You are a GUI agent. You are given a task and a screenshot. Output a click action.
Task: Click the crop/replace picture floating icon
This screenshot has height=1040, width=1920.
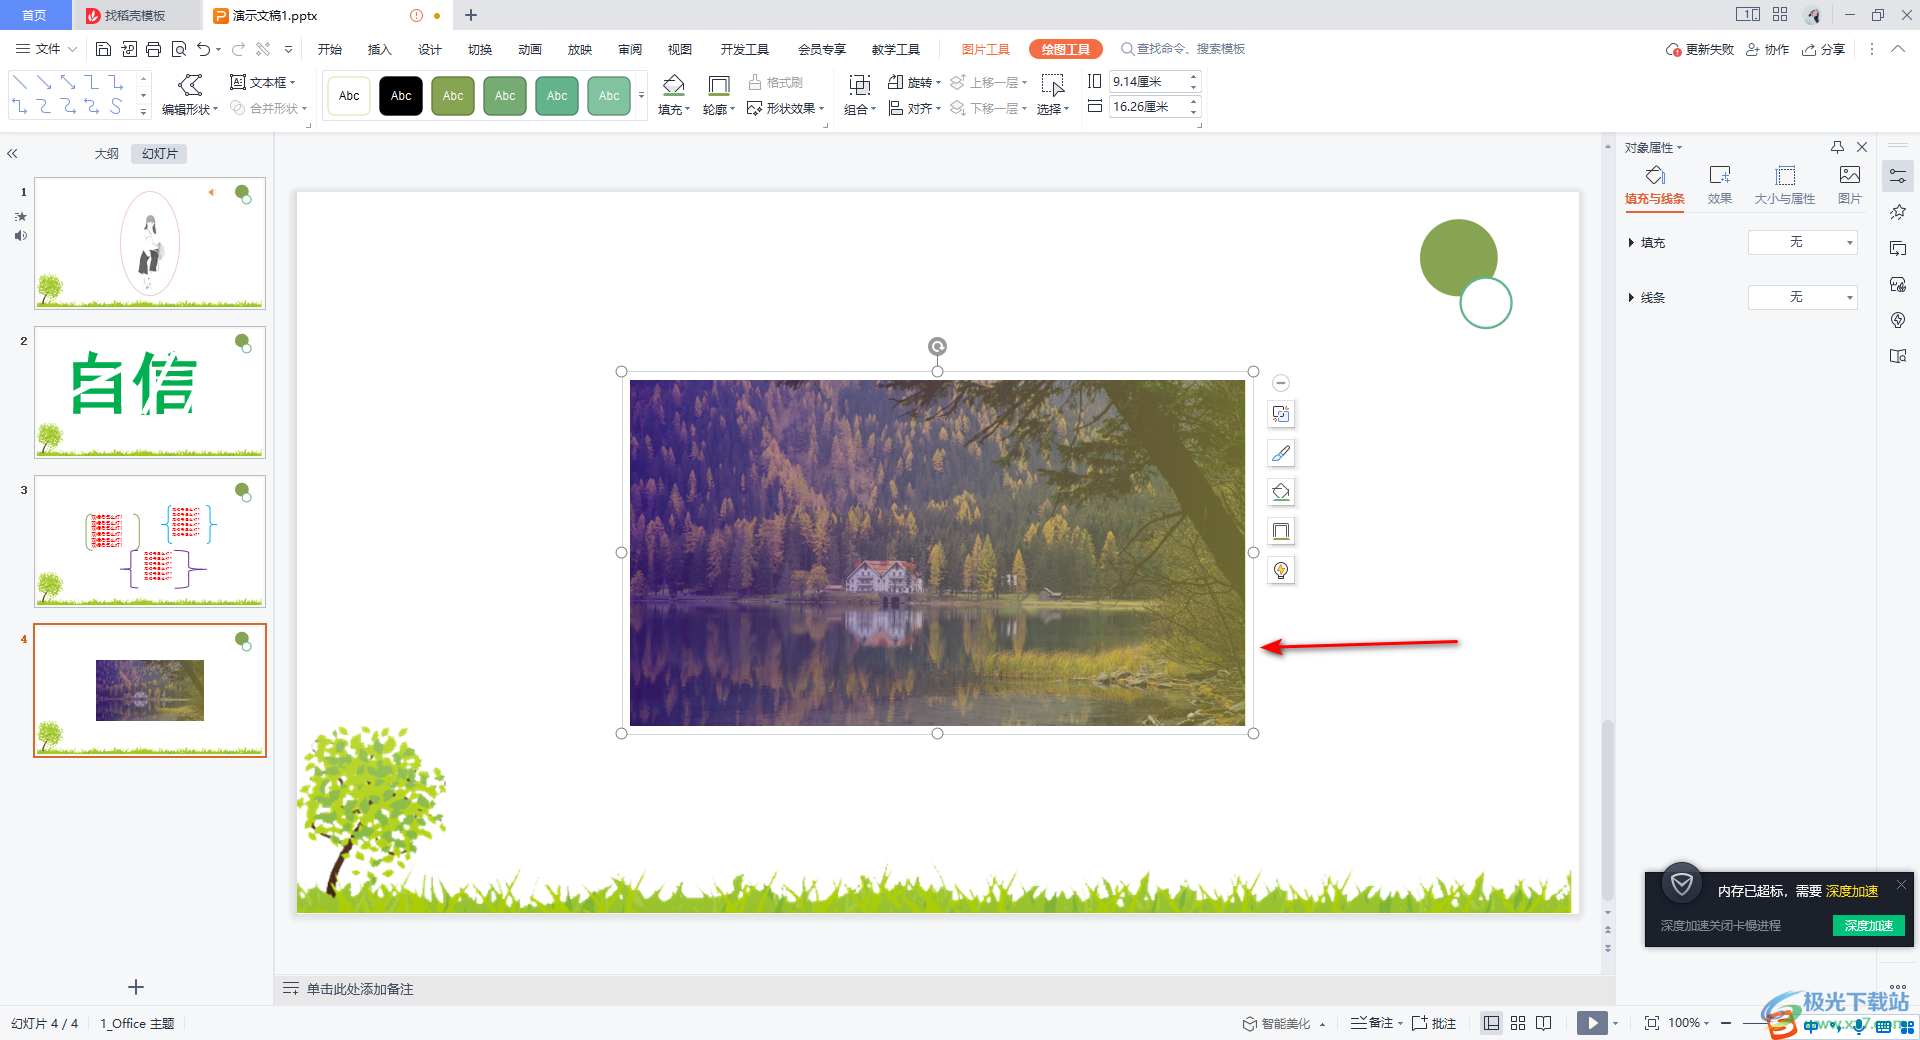[1281, 414]
